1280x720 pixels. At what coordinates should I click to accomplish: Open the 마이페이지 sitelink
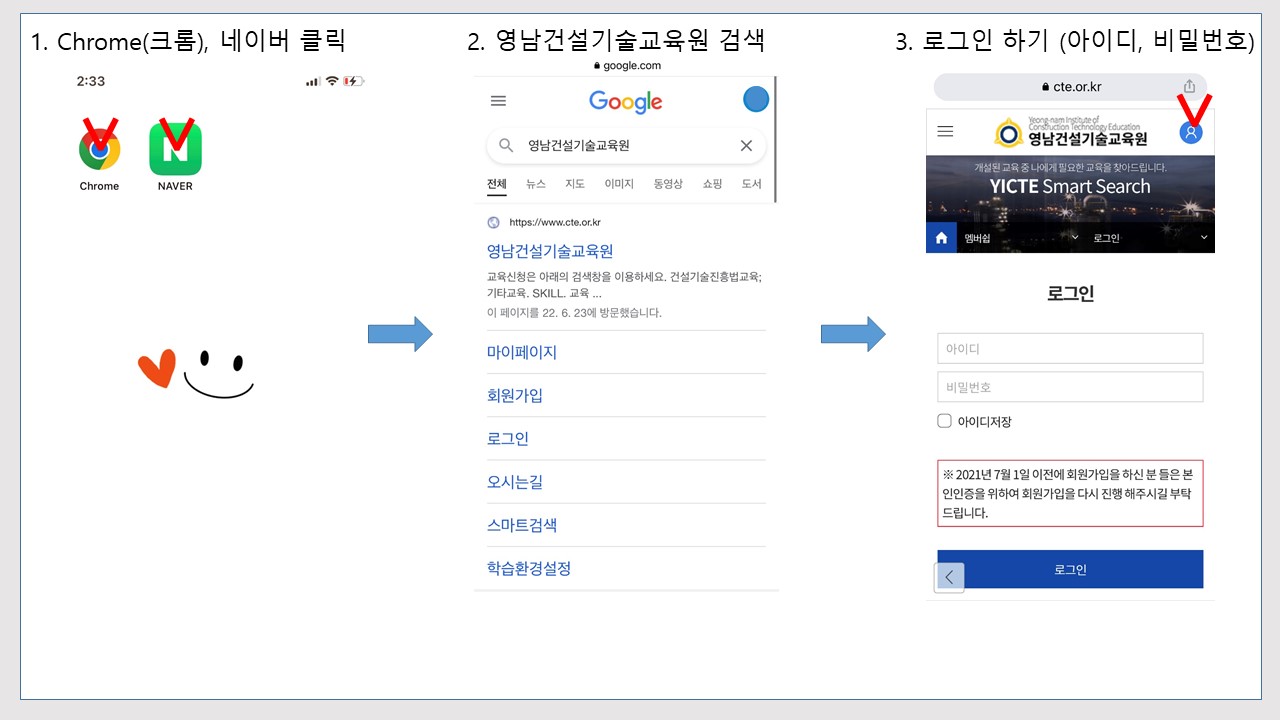(x=522, y=352)
